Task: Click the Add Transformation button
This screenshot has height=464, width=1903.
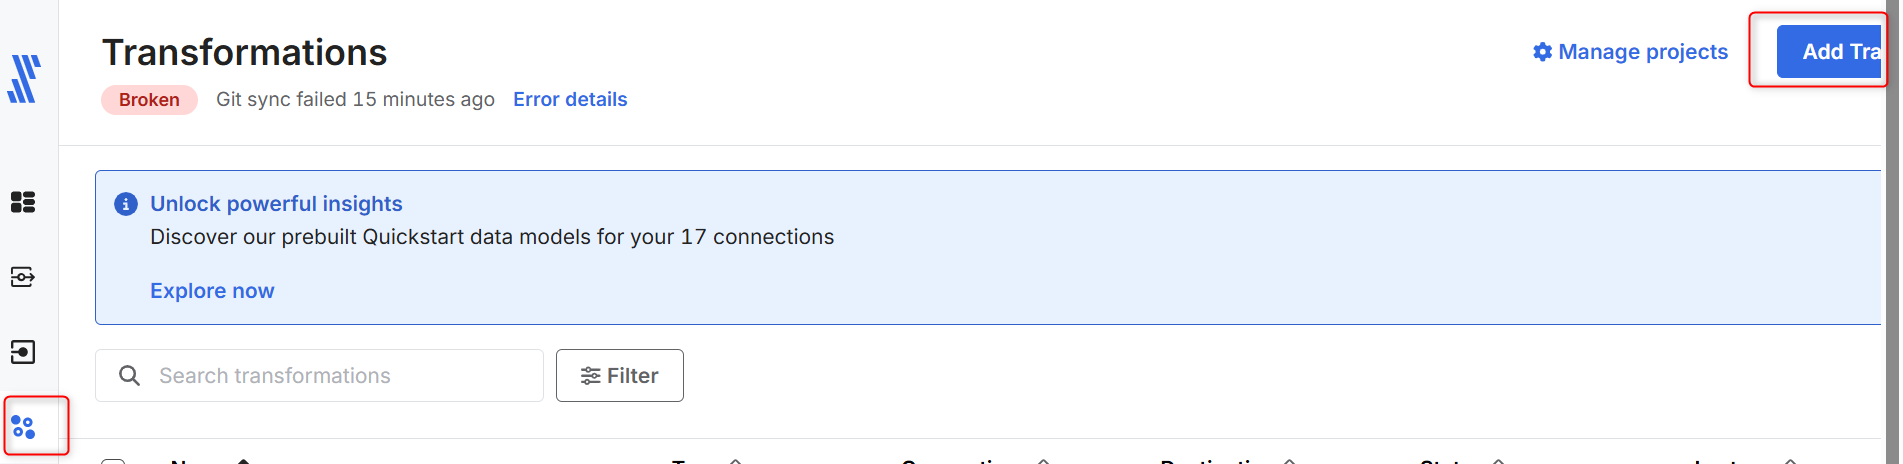Action: coord(1830,52)
